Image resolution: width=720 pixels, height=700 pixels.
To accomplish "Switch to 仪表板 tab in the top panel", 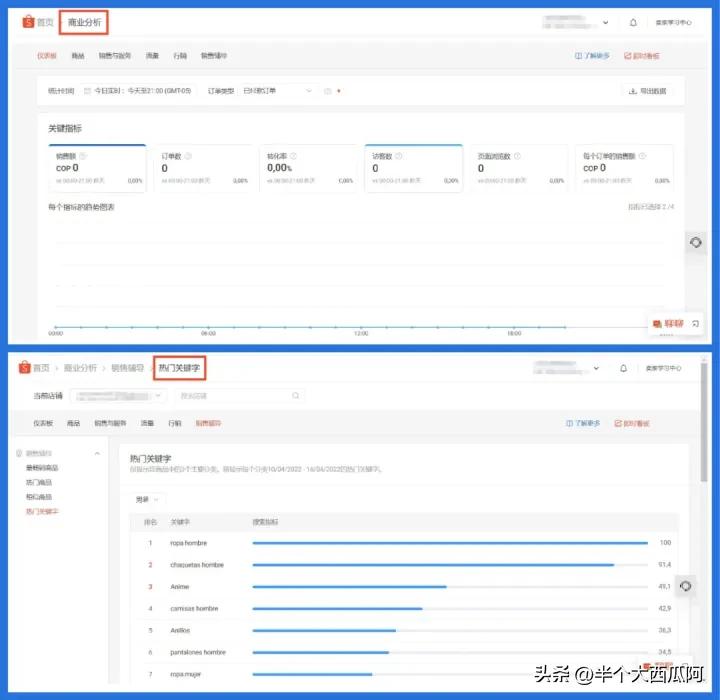I will (x=47, y=56).
